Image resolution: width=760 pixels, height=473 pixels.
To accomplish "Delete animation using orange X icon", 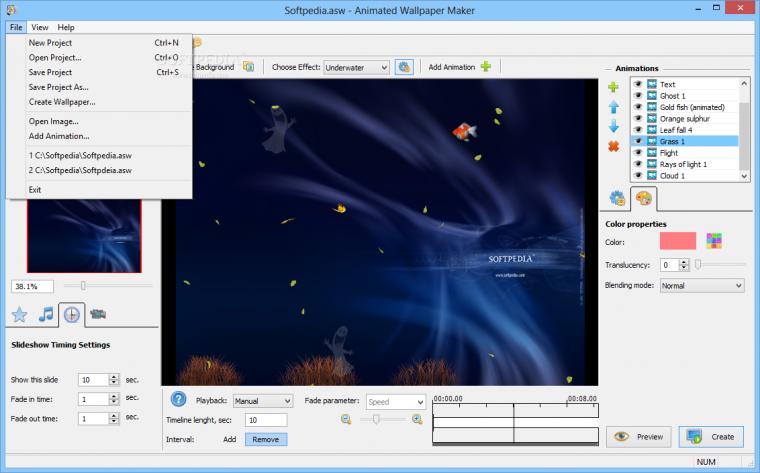I will click(614, 146).
